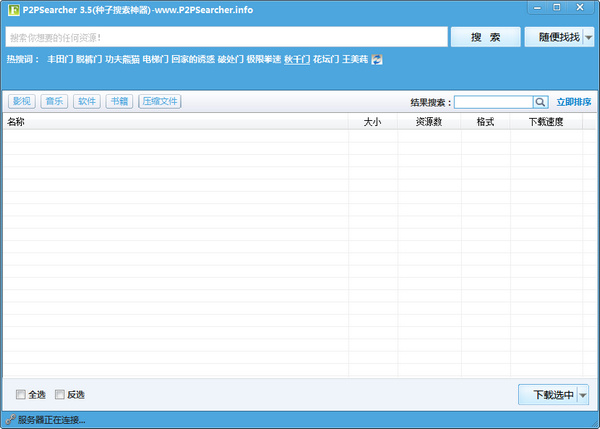
Task: Select the 影视 category tab
Action: point(21,102)
